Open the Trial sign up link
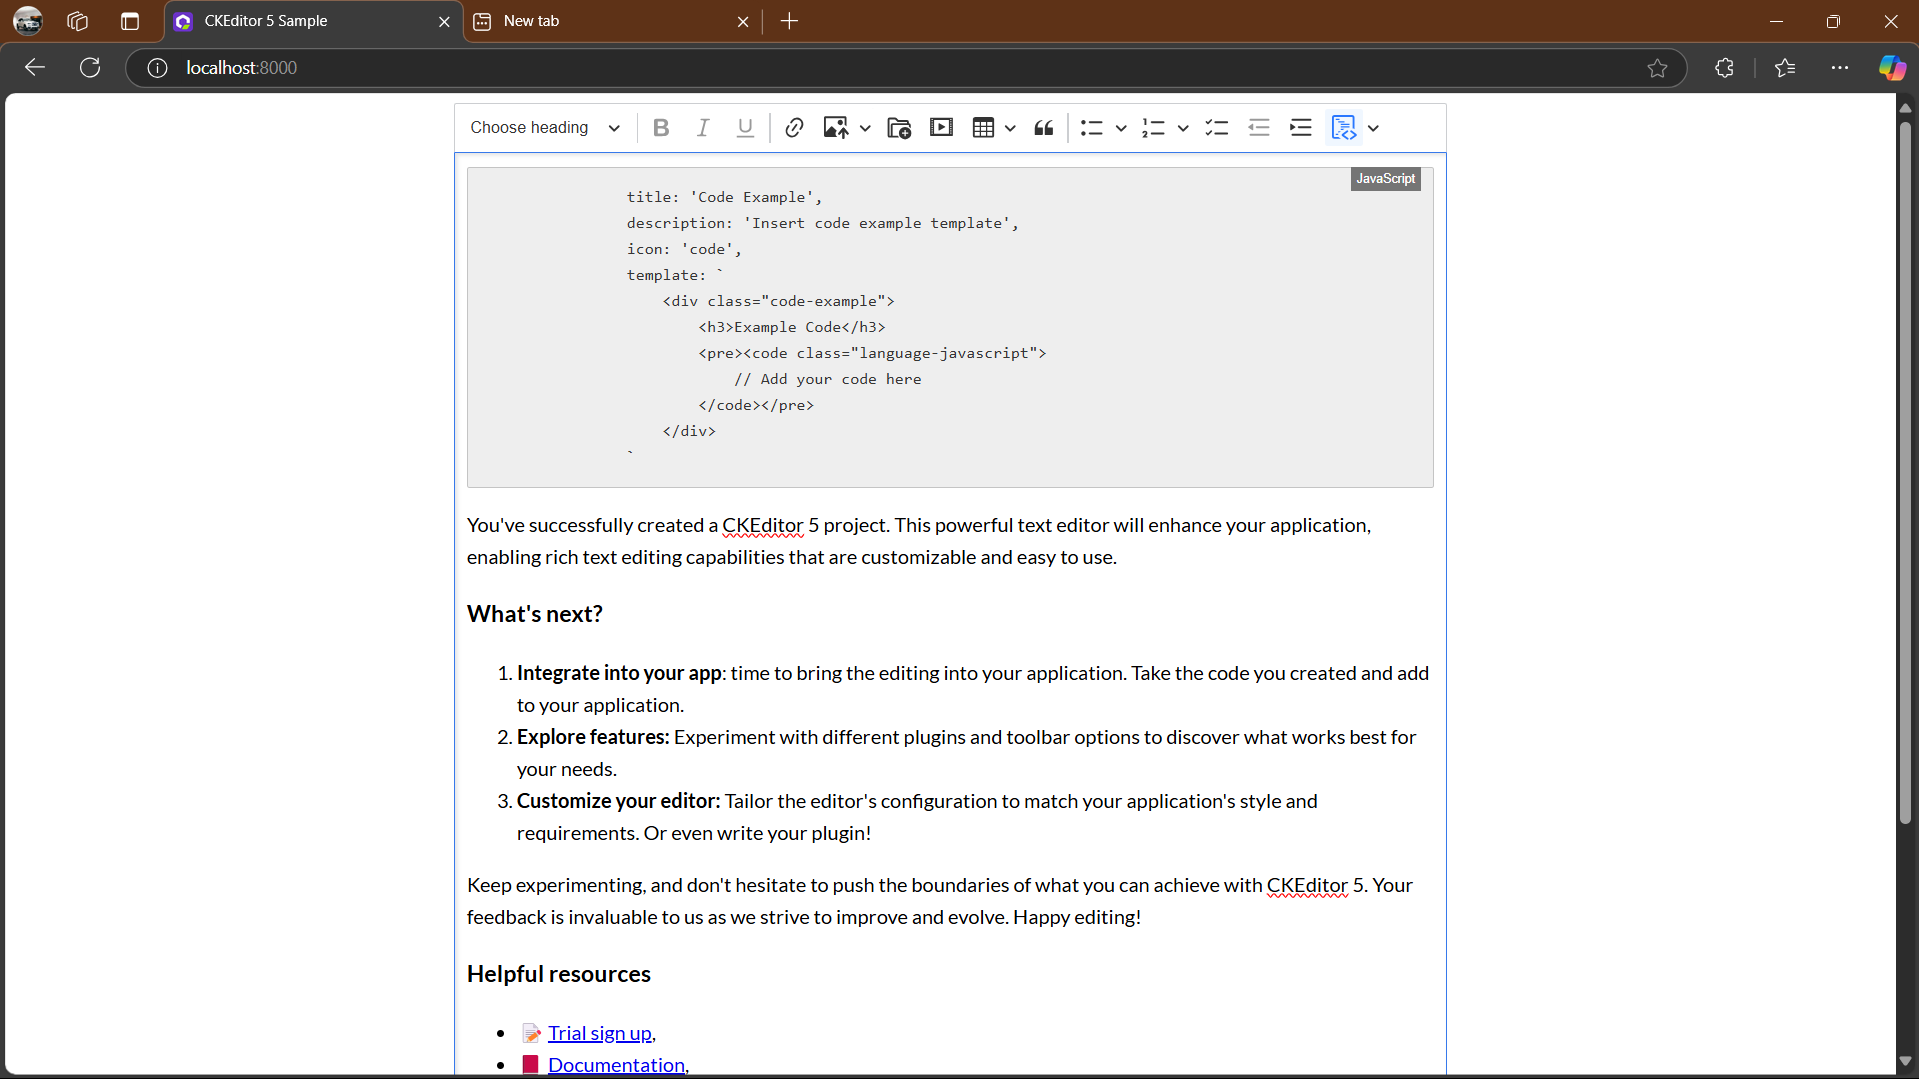 (599, 1032)
